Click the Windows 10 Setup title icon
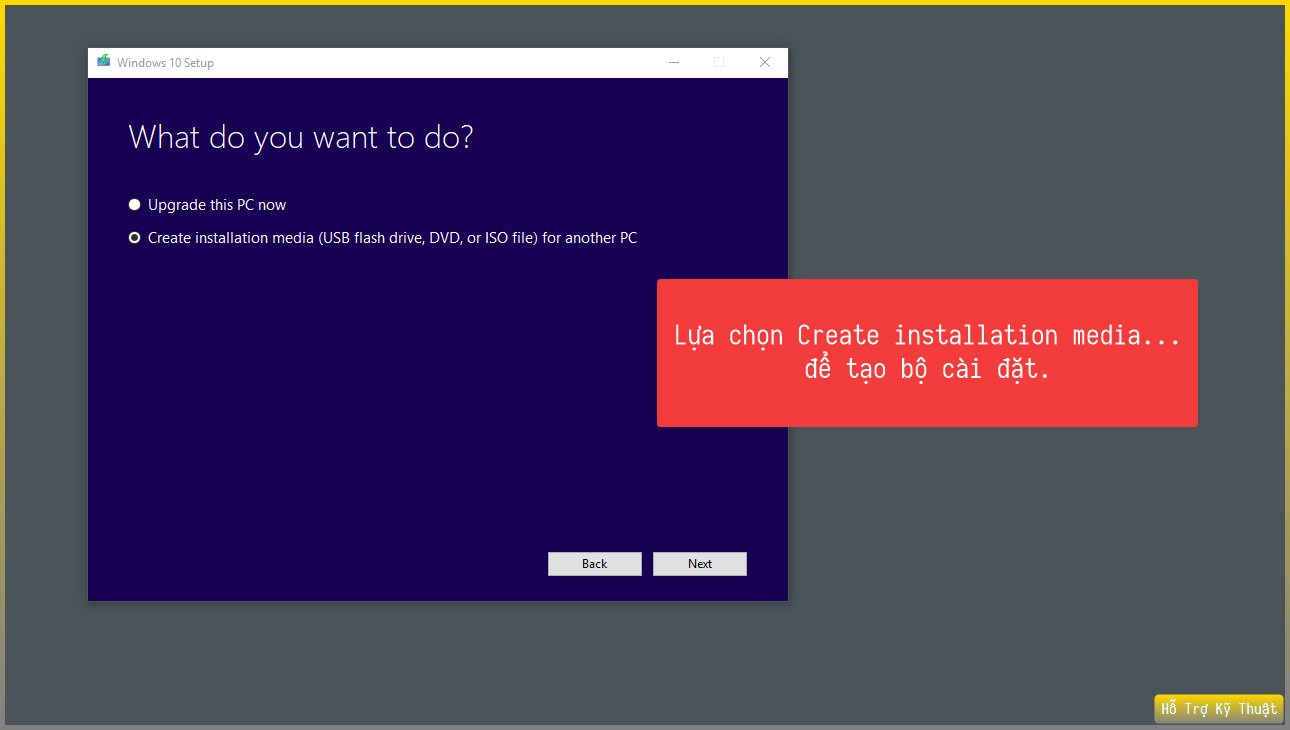 tap(103, 62)
